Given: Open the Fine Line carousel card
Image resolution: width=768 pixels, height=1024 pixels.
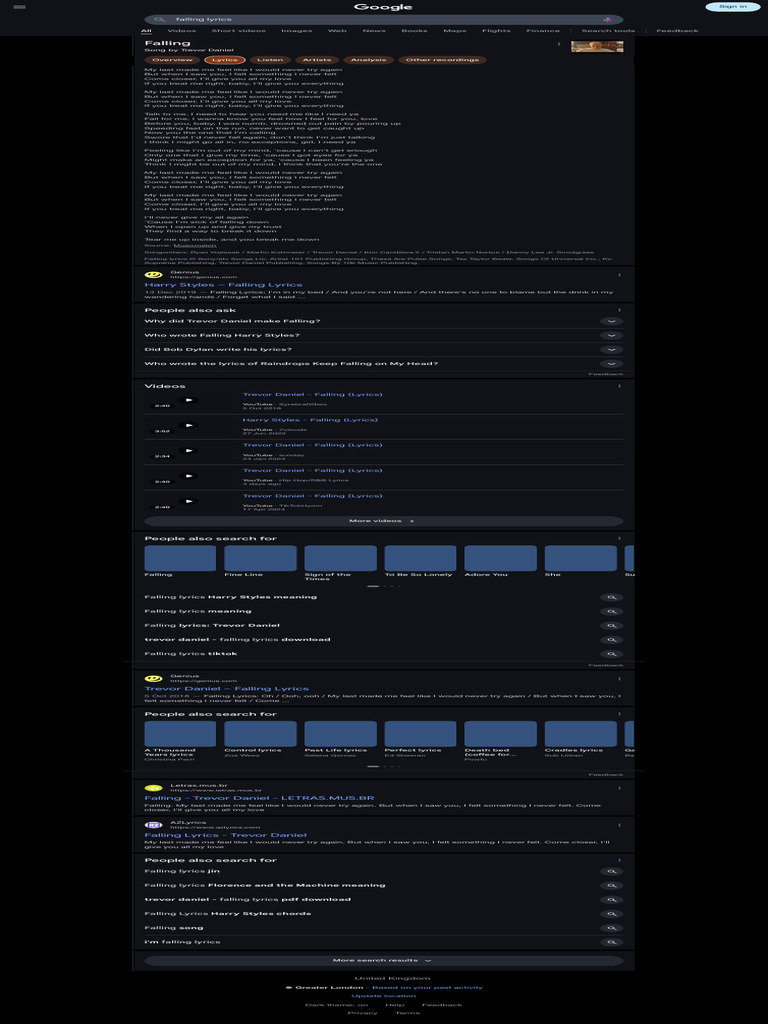Looking at the screenshot, I should [260, 562].
